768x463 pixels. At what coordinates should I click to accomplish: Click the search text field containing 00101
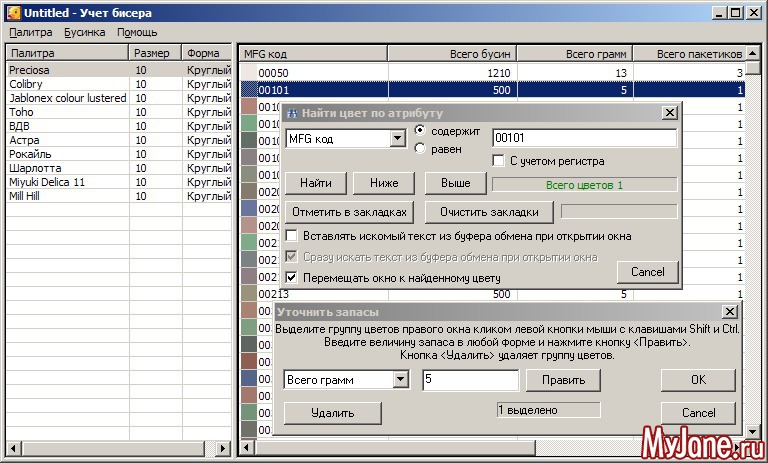[x=584, y=139]
